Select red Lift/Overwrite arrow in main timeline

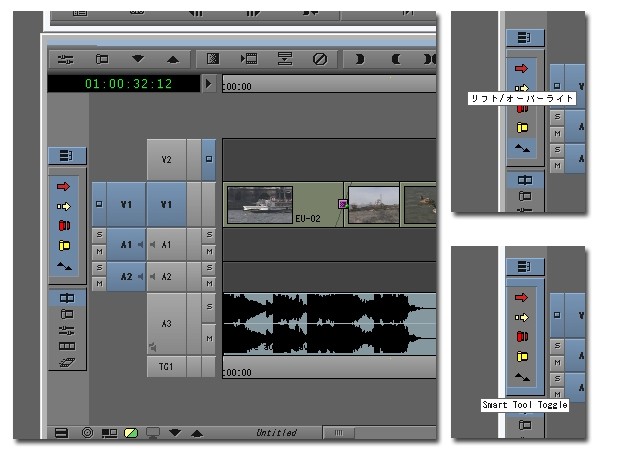pos(63,186)
